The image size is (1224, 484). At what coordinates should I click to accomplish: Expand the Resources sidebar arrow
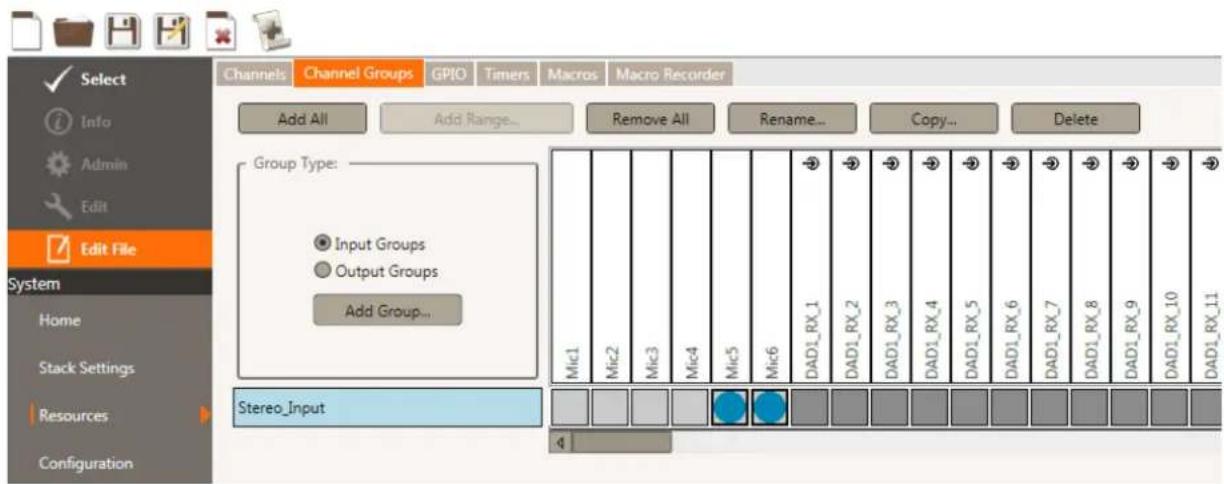coord(207,415)
